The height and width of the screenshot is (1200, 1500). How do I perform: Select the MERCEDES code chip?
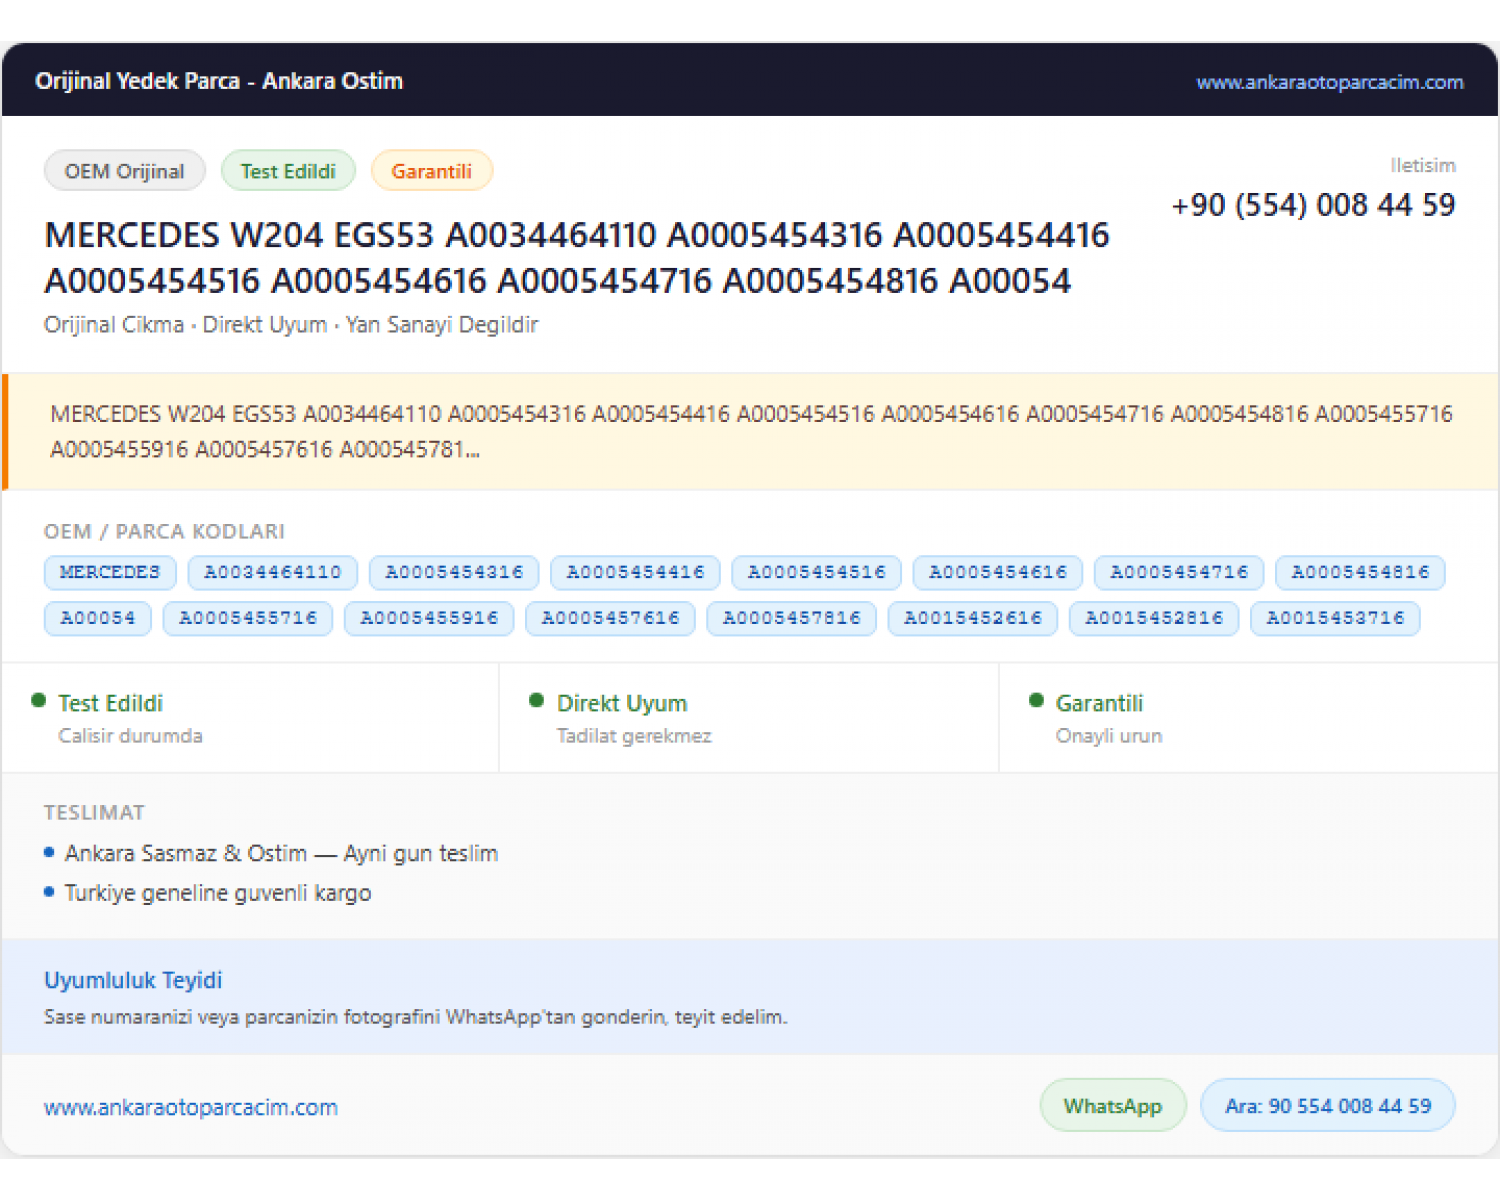coord(110,572)
